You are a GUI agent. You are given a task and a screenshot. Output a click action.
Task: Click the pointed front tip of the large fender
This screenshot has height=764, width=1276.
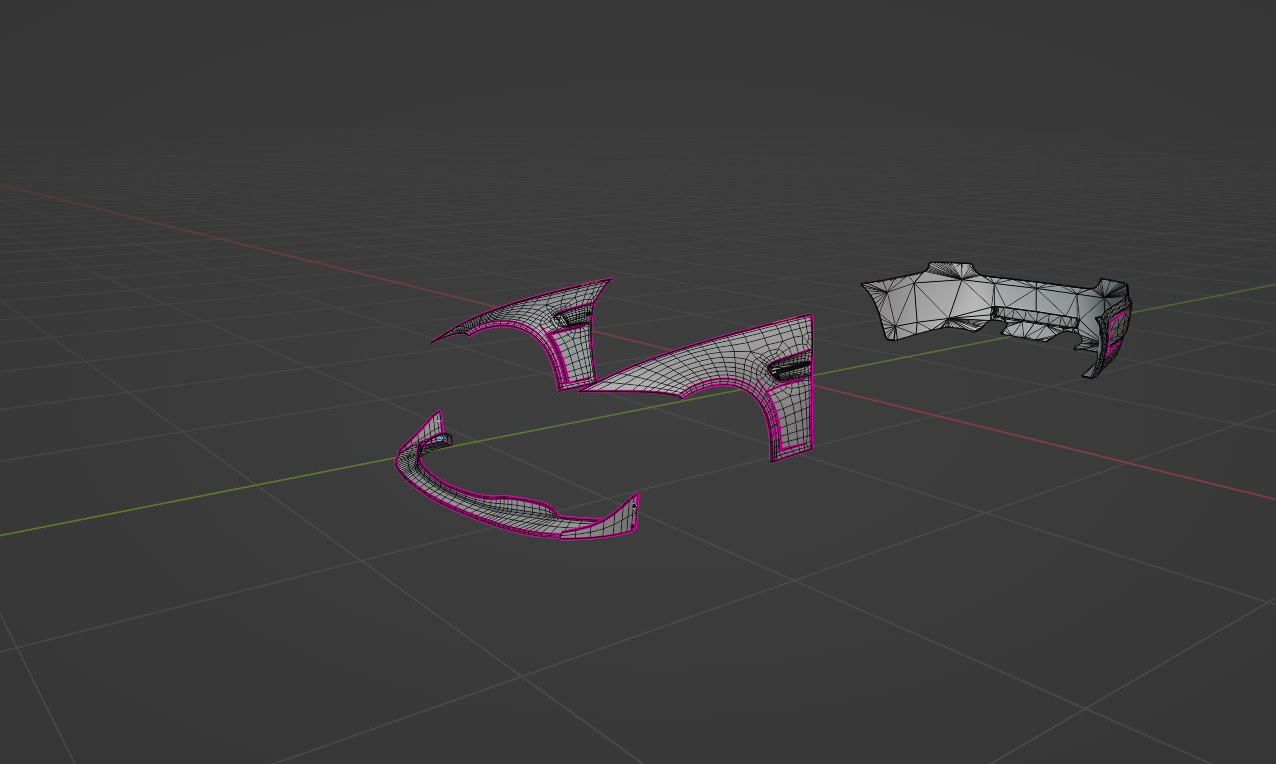coord(592,386)
